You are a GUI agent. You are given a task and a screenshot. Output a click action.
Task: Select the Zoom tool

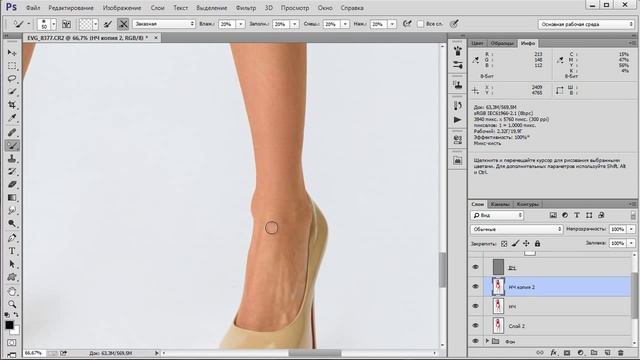12,304
